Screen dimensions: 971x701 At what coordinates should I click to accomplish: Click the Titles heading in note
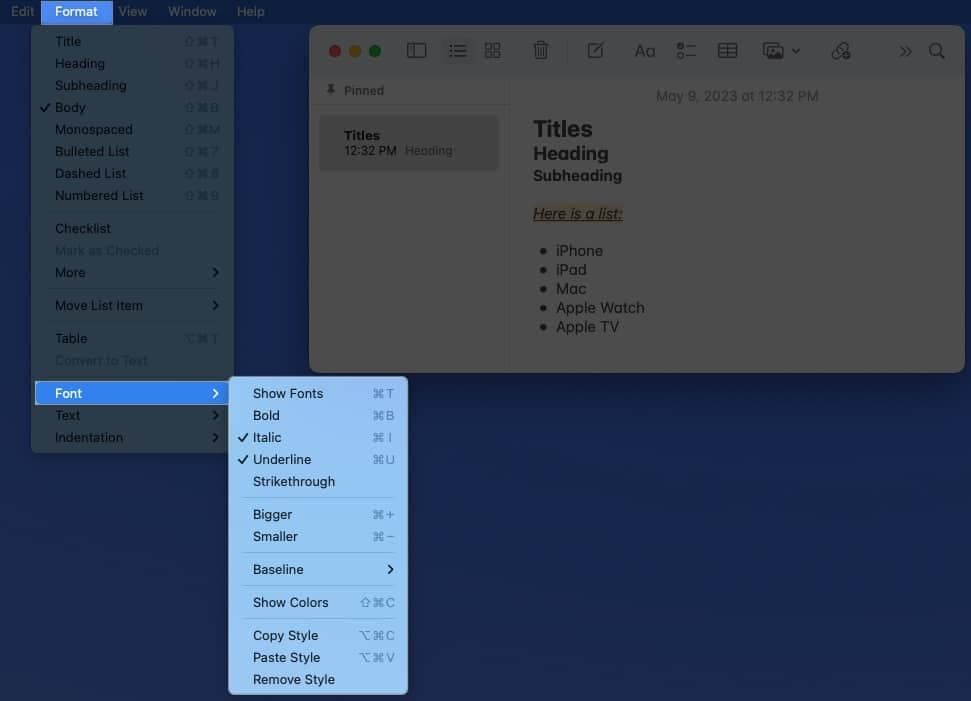[x=563, y=129]
